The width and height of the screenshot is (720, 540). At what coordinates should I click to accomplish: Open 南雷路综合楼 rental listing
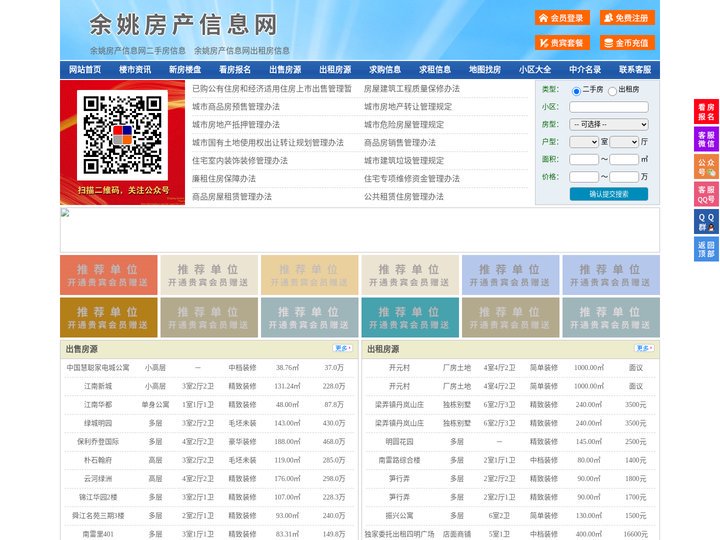pyautogui.click(x=399, y=460)
